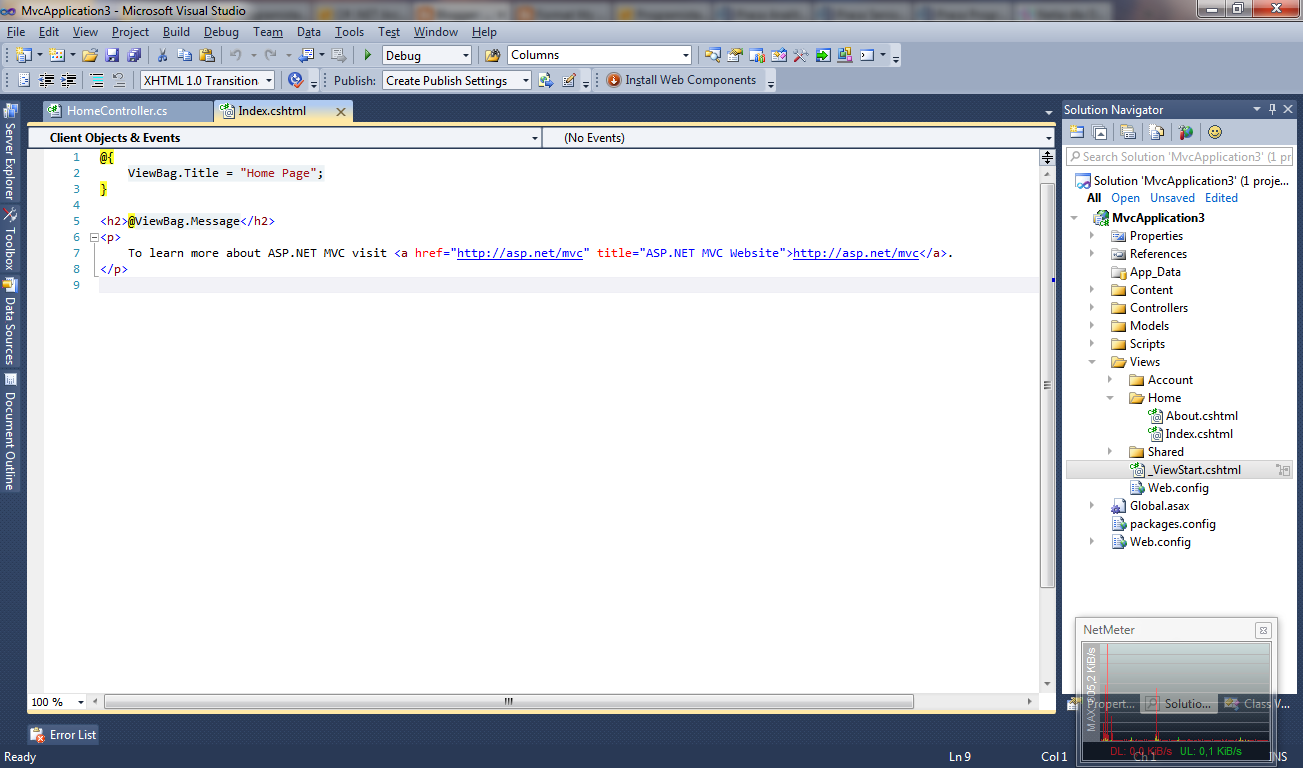The width and height of the screenshot is (1303, 768).
Task: Toggle the pin on Solution Navigator panel
Action: pyautogui.click(x=1271, y=109)
